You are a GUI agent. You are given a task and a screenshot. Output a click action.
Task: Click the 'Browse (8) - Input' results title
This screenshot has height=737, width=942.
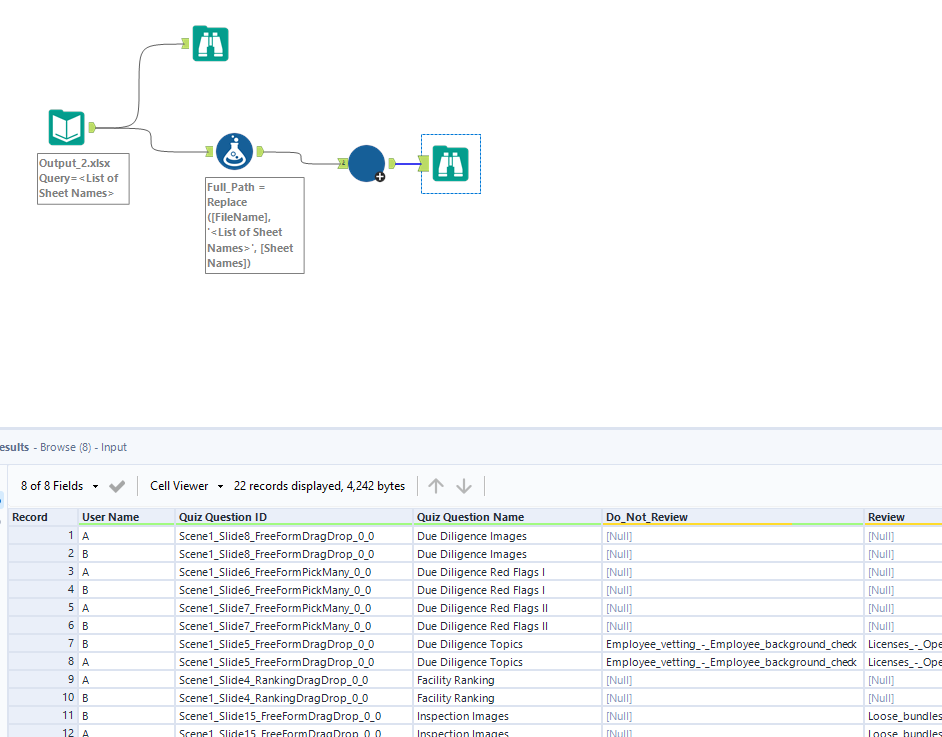(x=84, y=447)
